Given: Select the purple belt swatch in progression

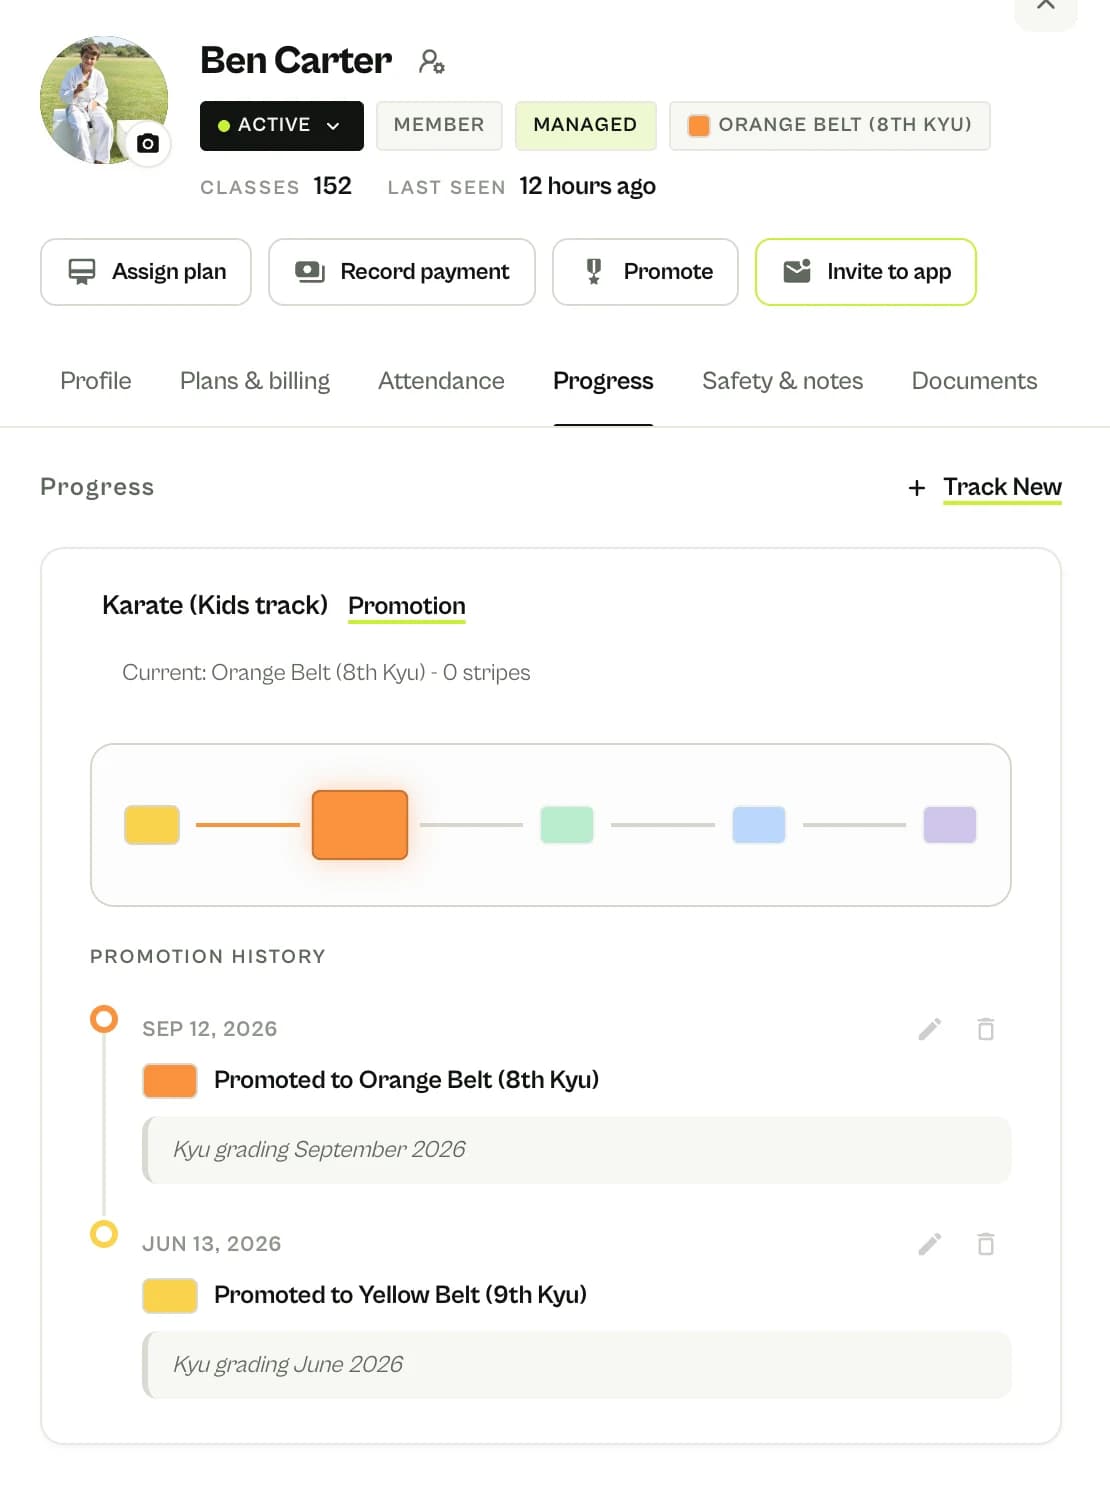Looking at the screenshot, I should pos(950,825).
